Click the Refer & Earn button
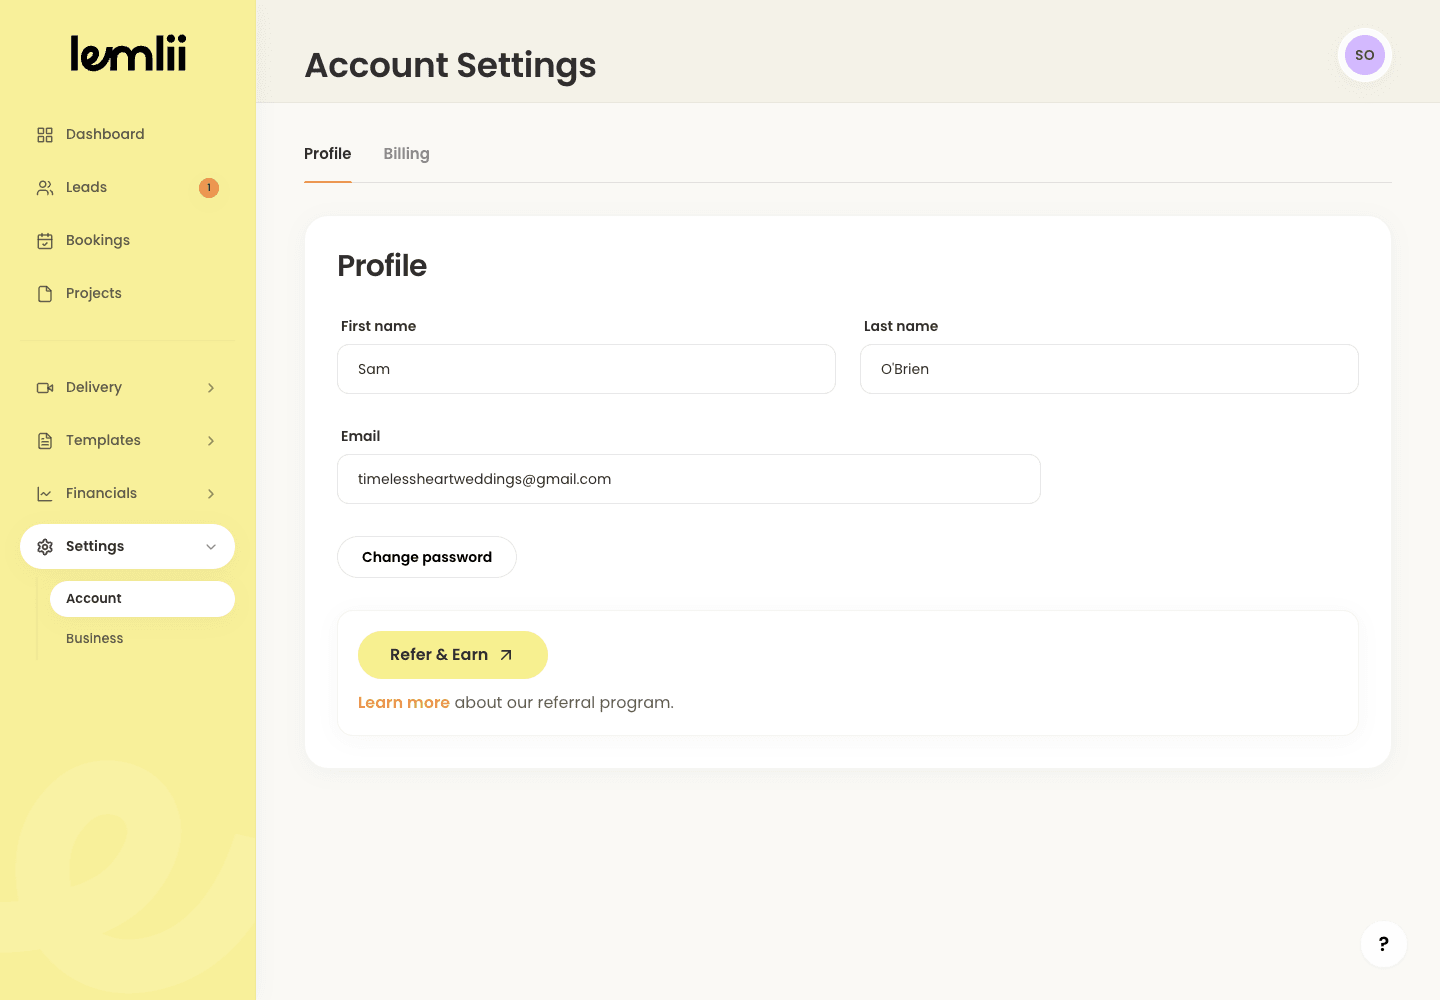The width and height of the screenshot is (1440, 1000). tap(453, 655)
